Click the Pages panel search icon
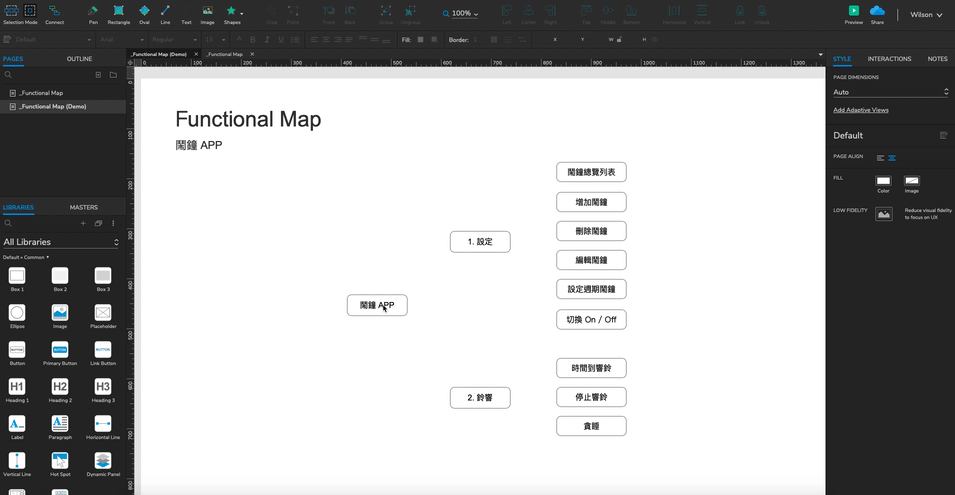Image resolution: width=955 pixels, height=495 pixels. [8, 75]
